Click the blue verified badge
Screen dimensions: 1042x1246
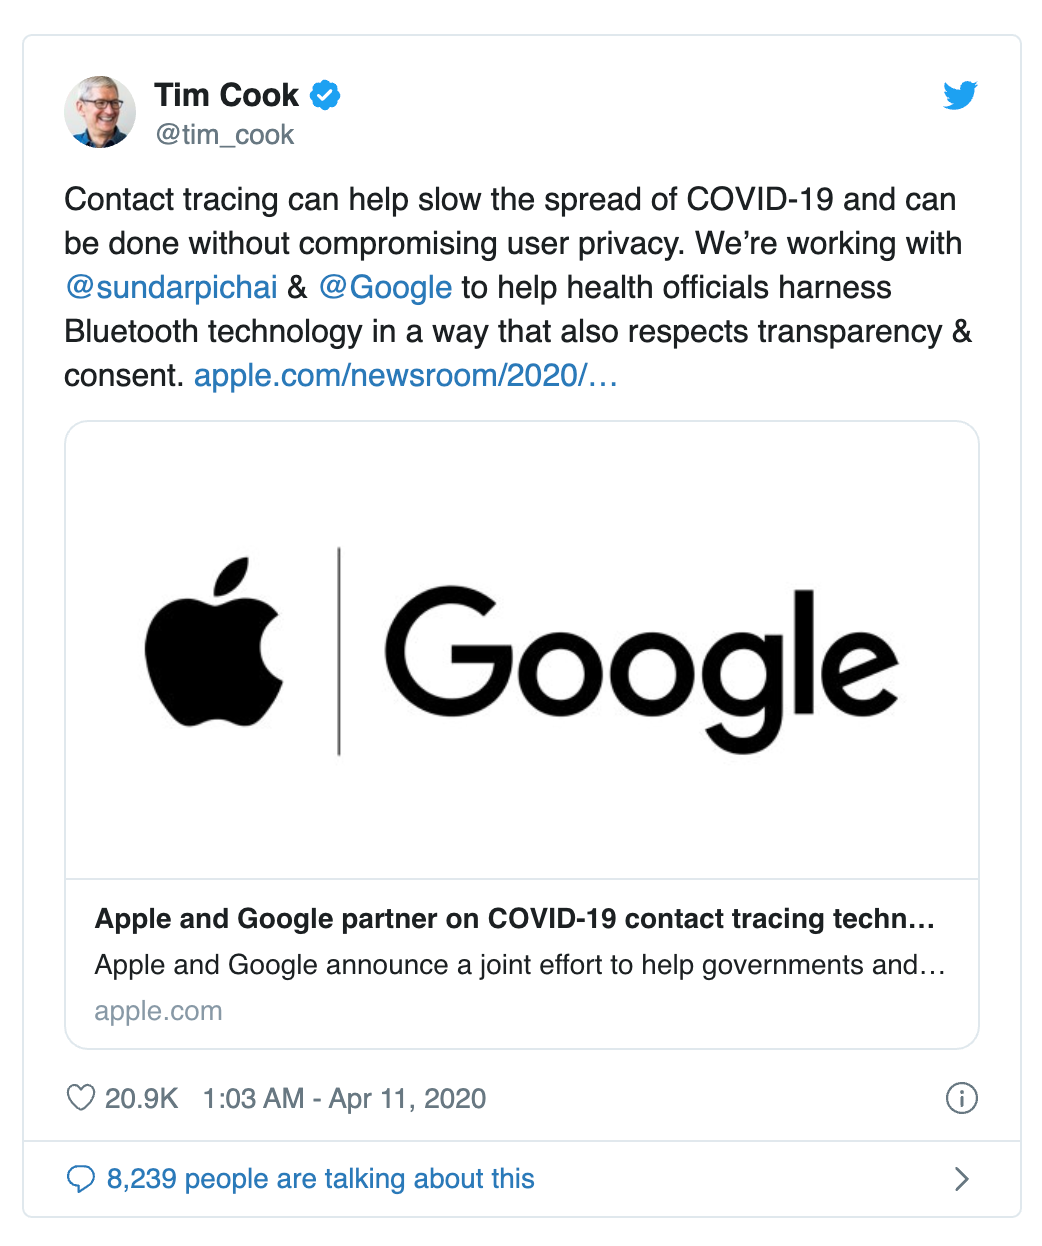325,95
